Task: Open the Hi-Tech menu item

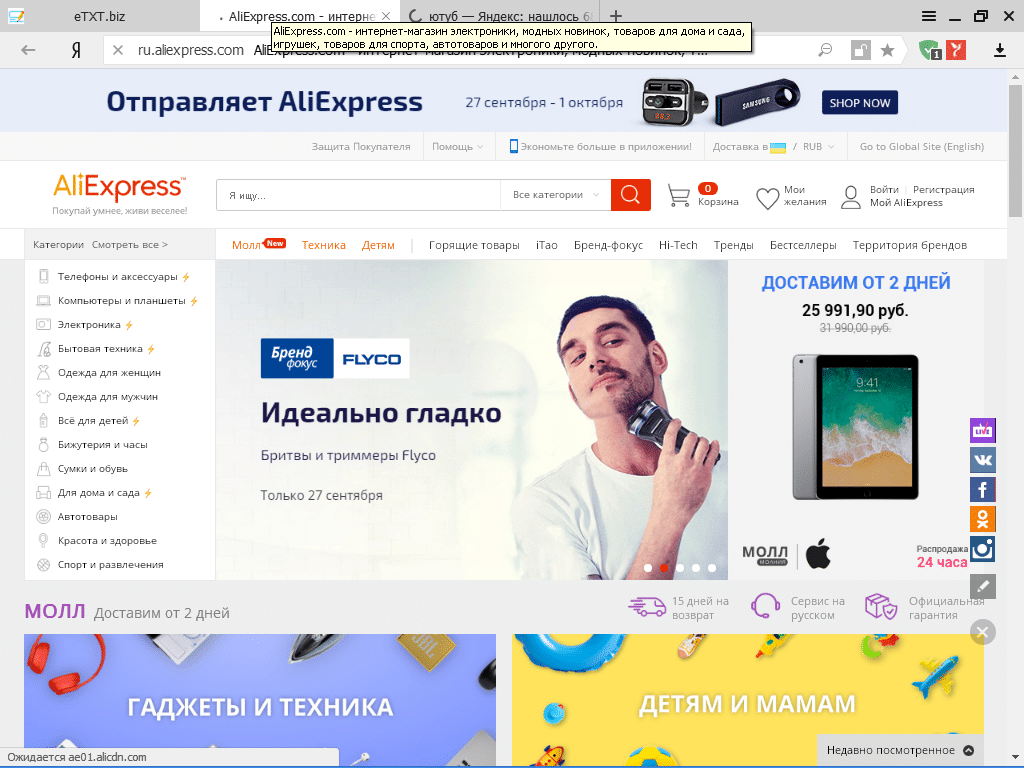Action: [678, 245]
